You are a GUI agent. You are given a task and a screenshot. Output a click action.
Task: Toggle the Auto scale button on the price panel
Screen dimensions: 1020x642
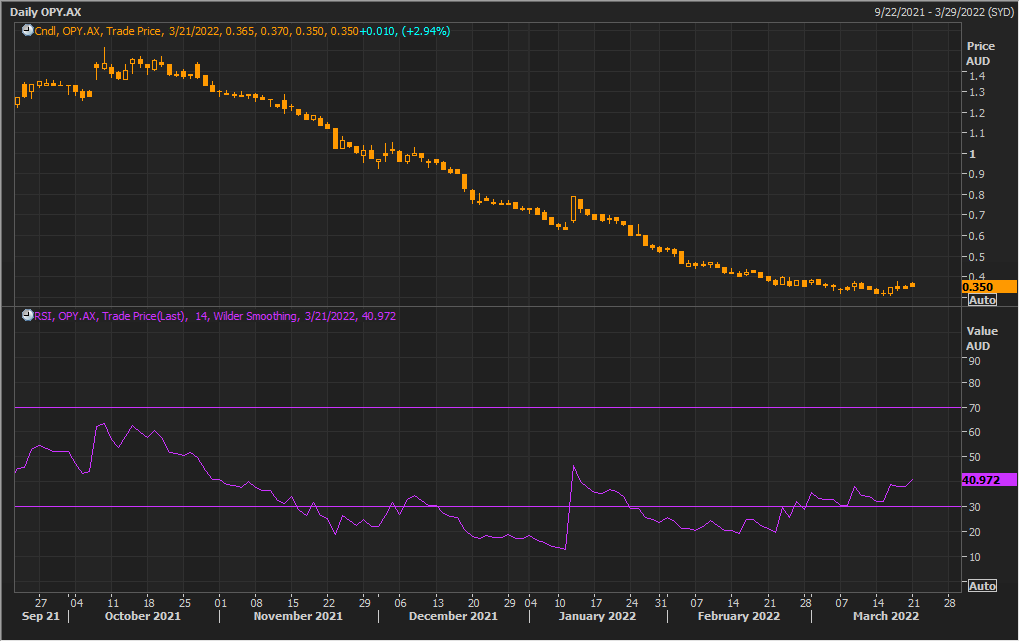click(x=982, y=300)
